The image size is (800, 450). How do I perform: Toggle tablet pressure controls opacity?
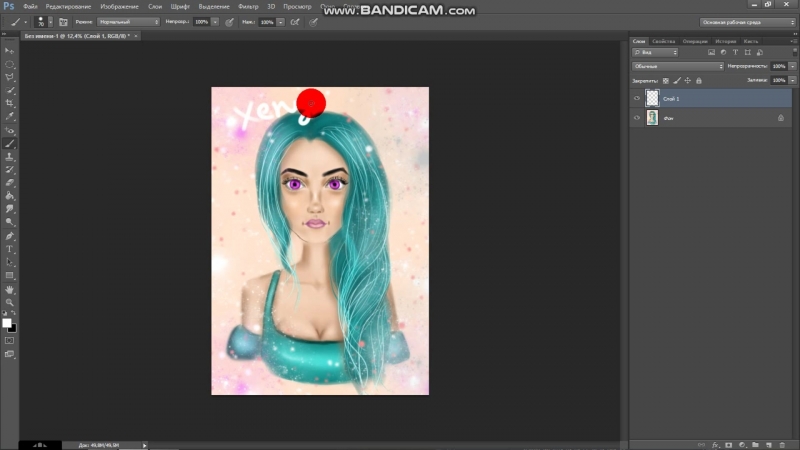click(230, 22)
